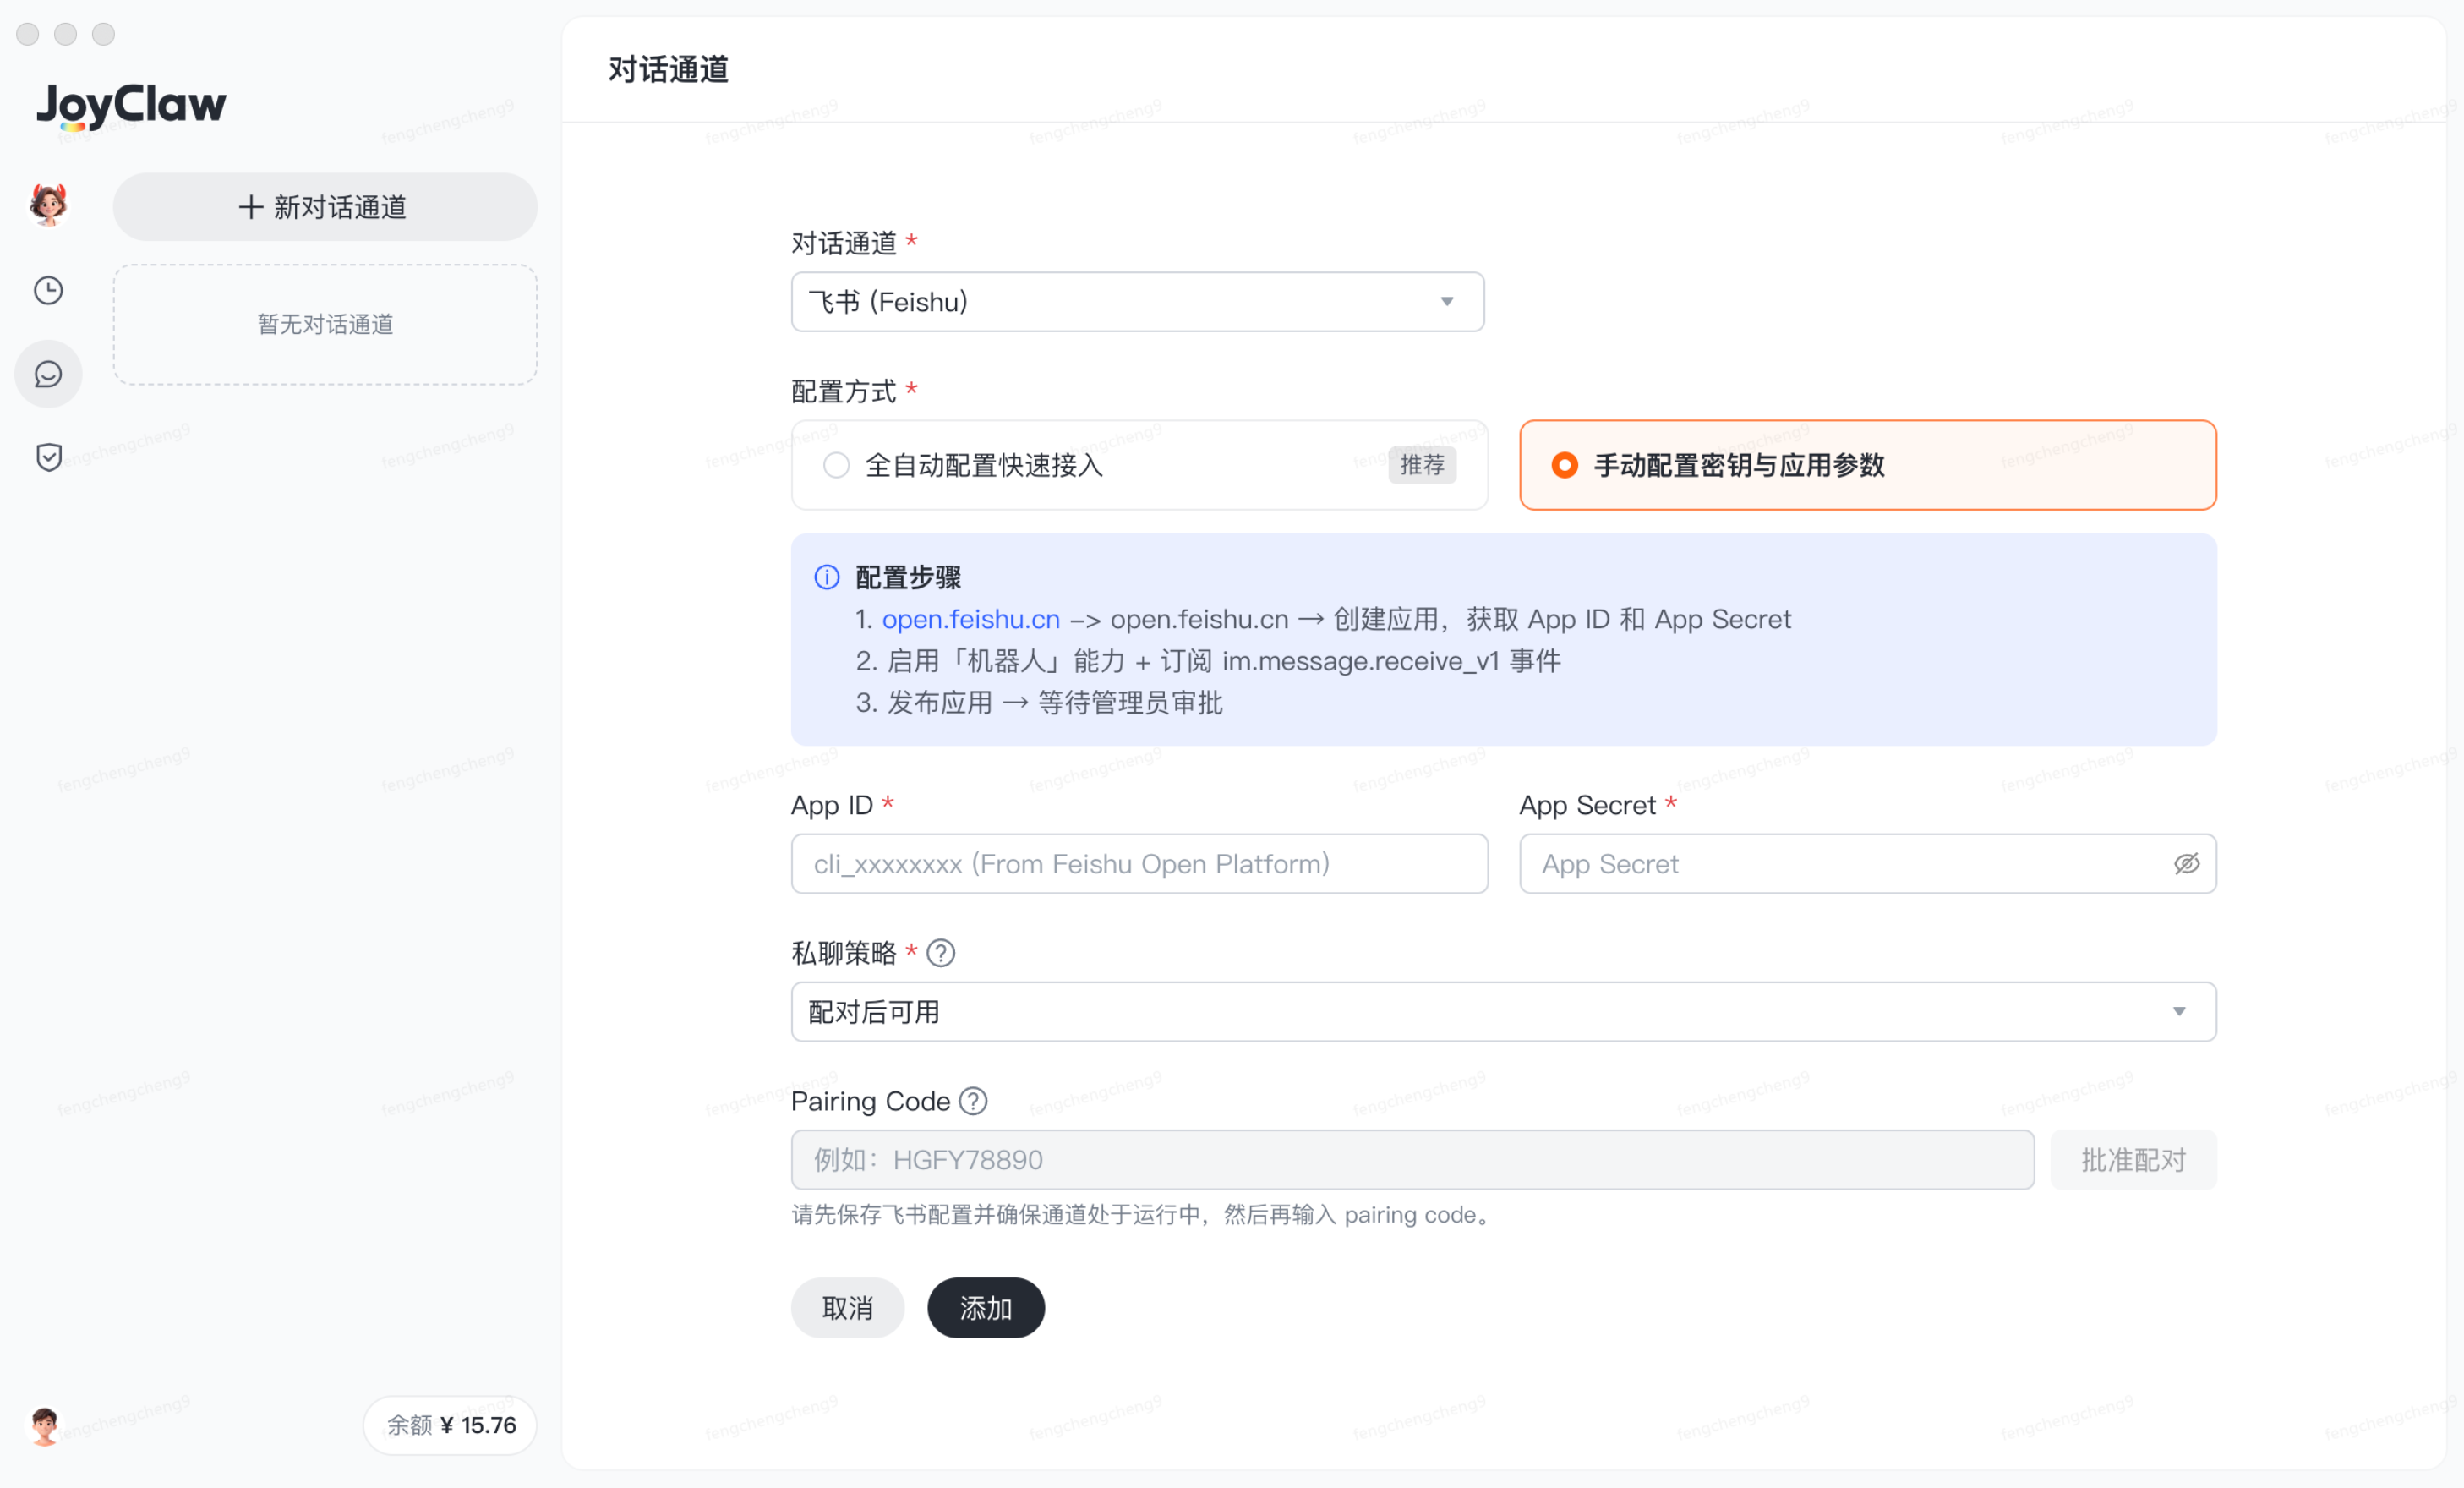The image size is (2464, 1488).
Task: Open the 私聊策略 dropdown
Action: [x=1504, y=1012]
